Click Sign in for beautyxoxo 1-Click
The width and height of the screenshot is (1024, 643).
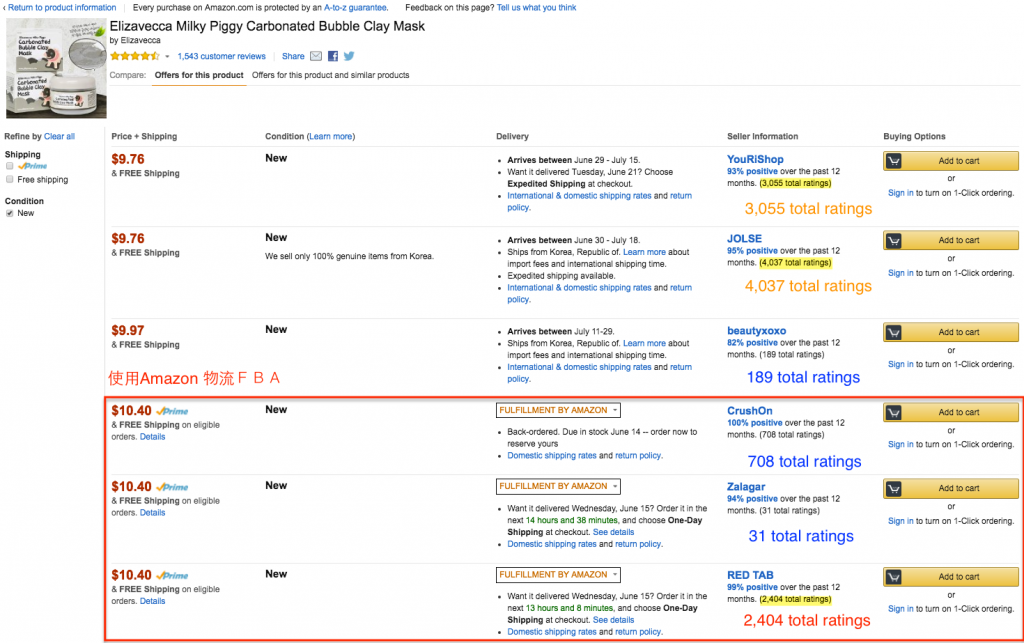[901, 364]
